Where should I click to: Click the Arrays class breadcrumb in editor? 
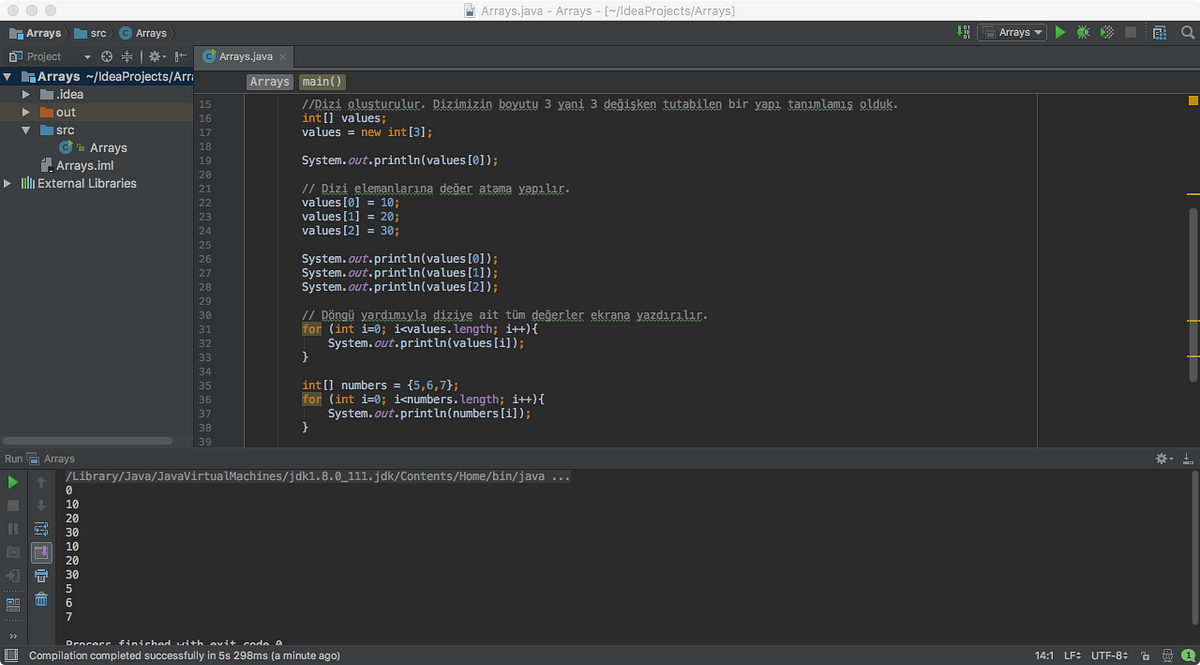(x=269, y=82)
